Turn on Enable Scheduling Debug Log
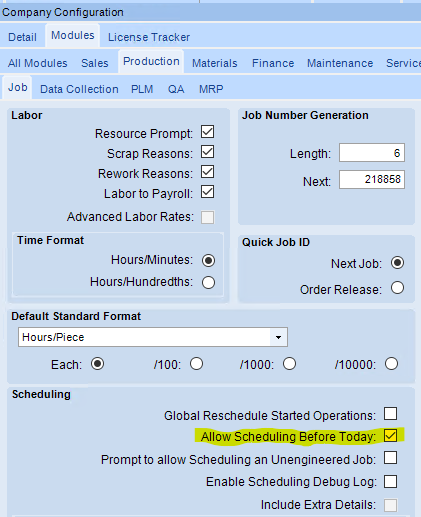Viewport: 421px width, 517px height. (x=390, y=481)
